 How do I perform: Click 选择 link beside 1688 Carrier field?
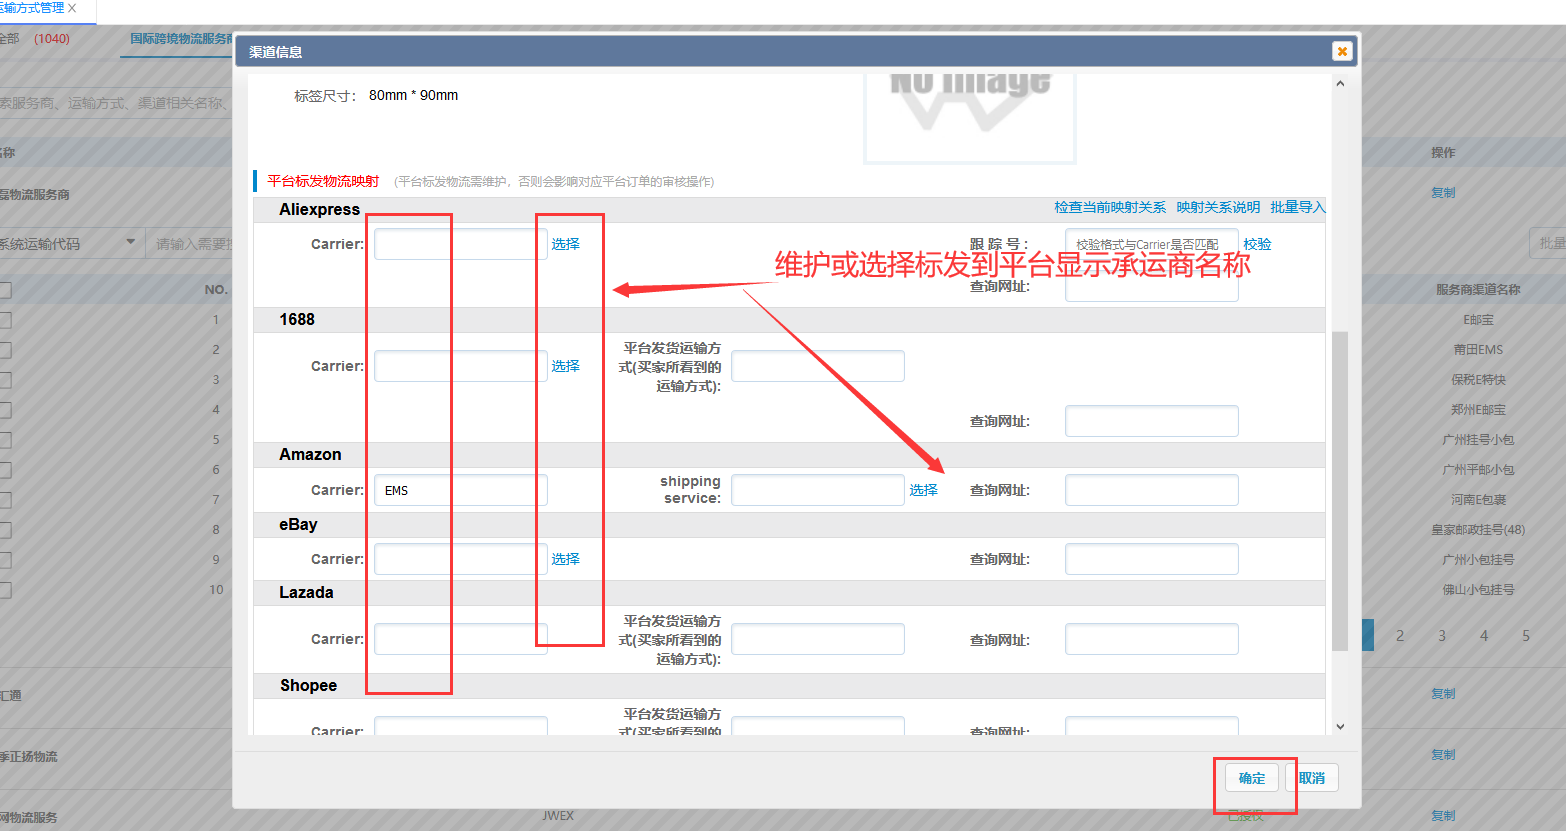(565, 366)
